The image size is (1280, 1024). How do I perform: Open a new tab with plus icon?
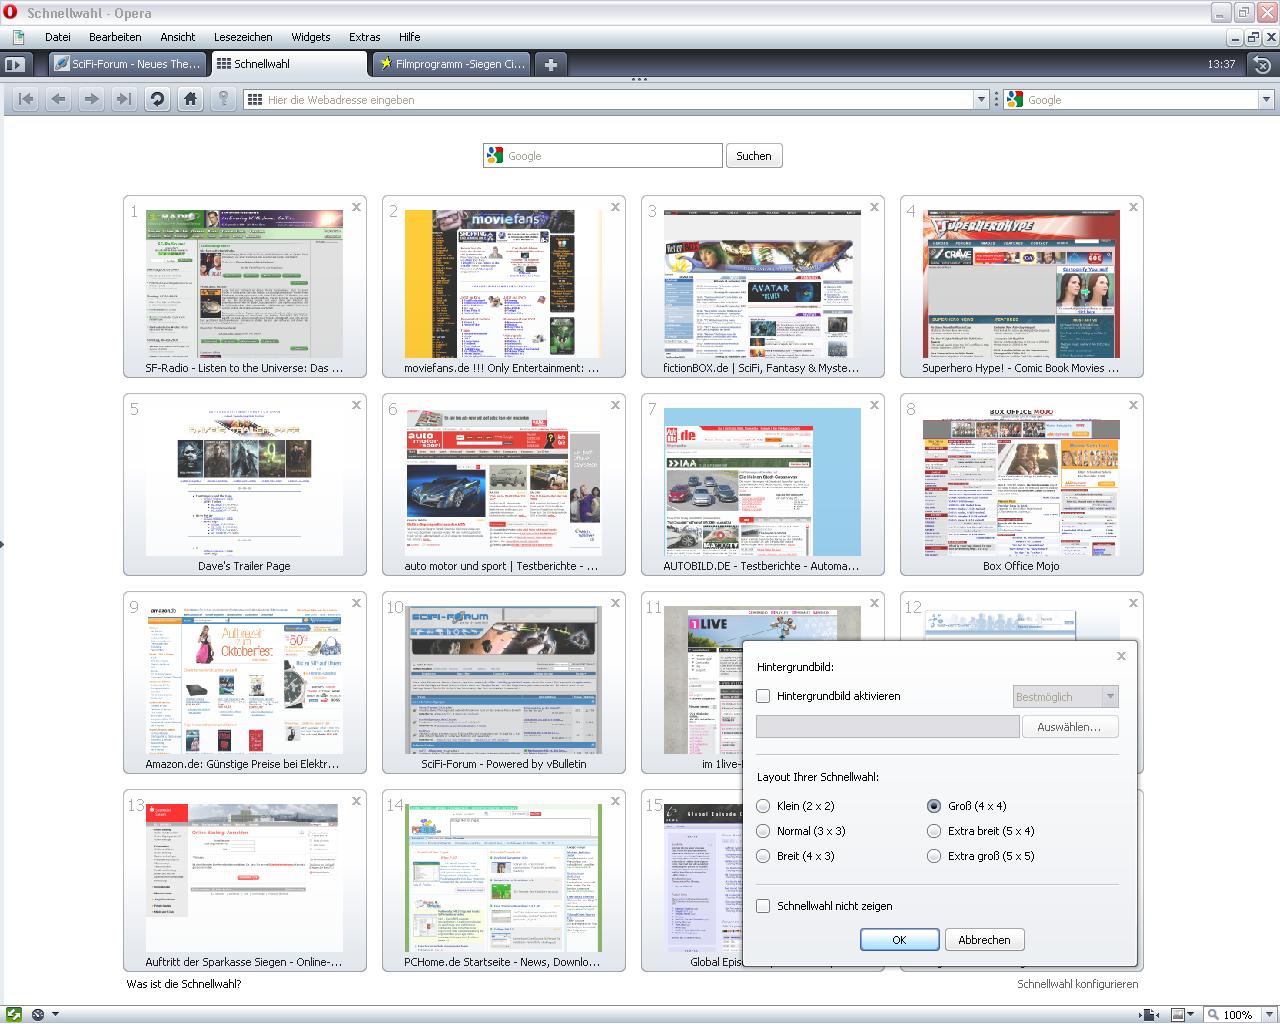coord(550,64)
